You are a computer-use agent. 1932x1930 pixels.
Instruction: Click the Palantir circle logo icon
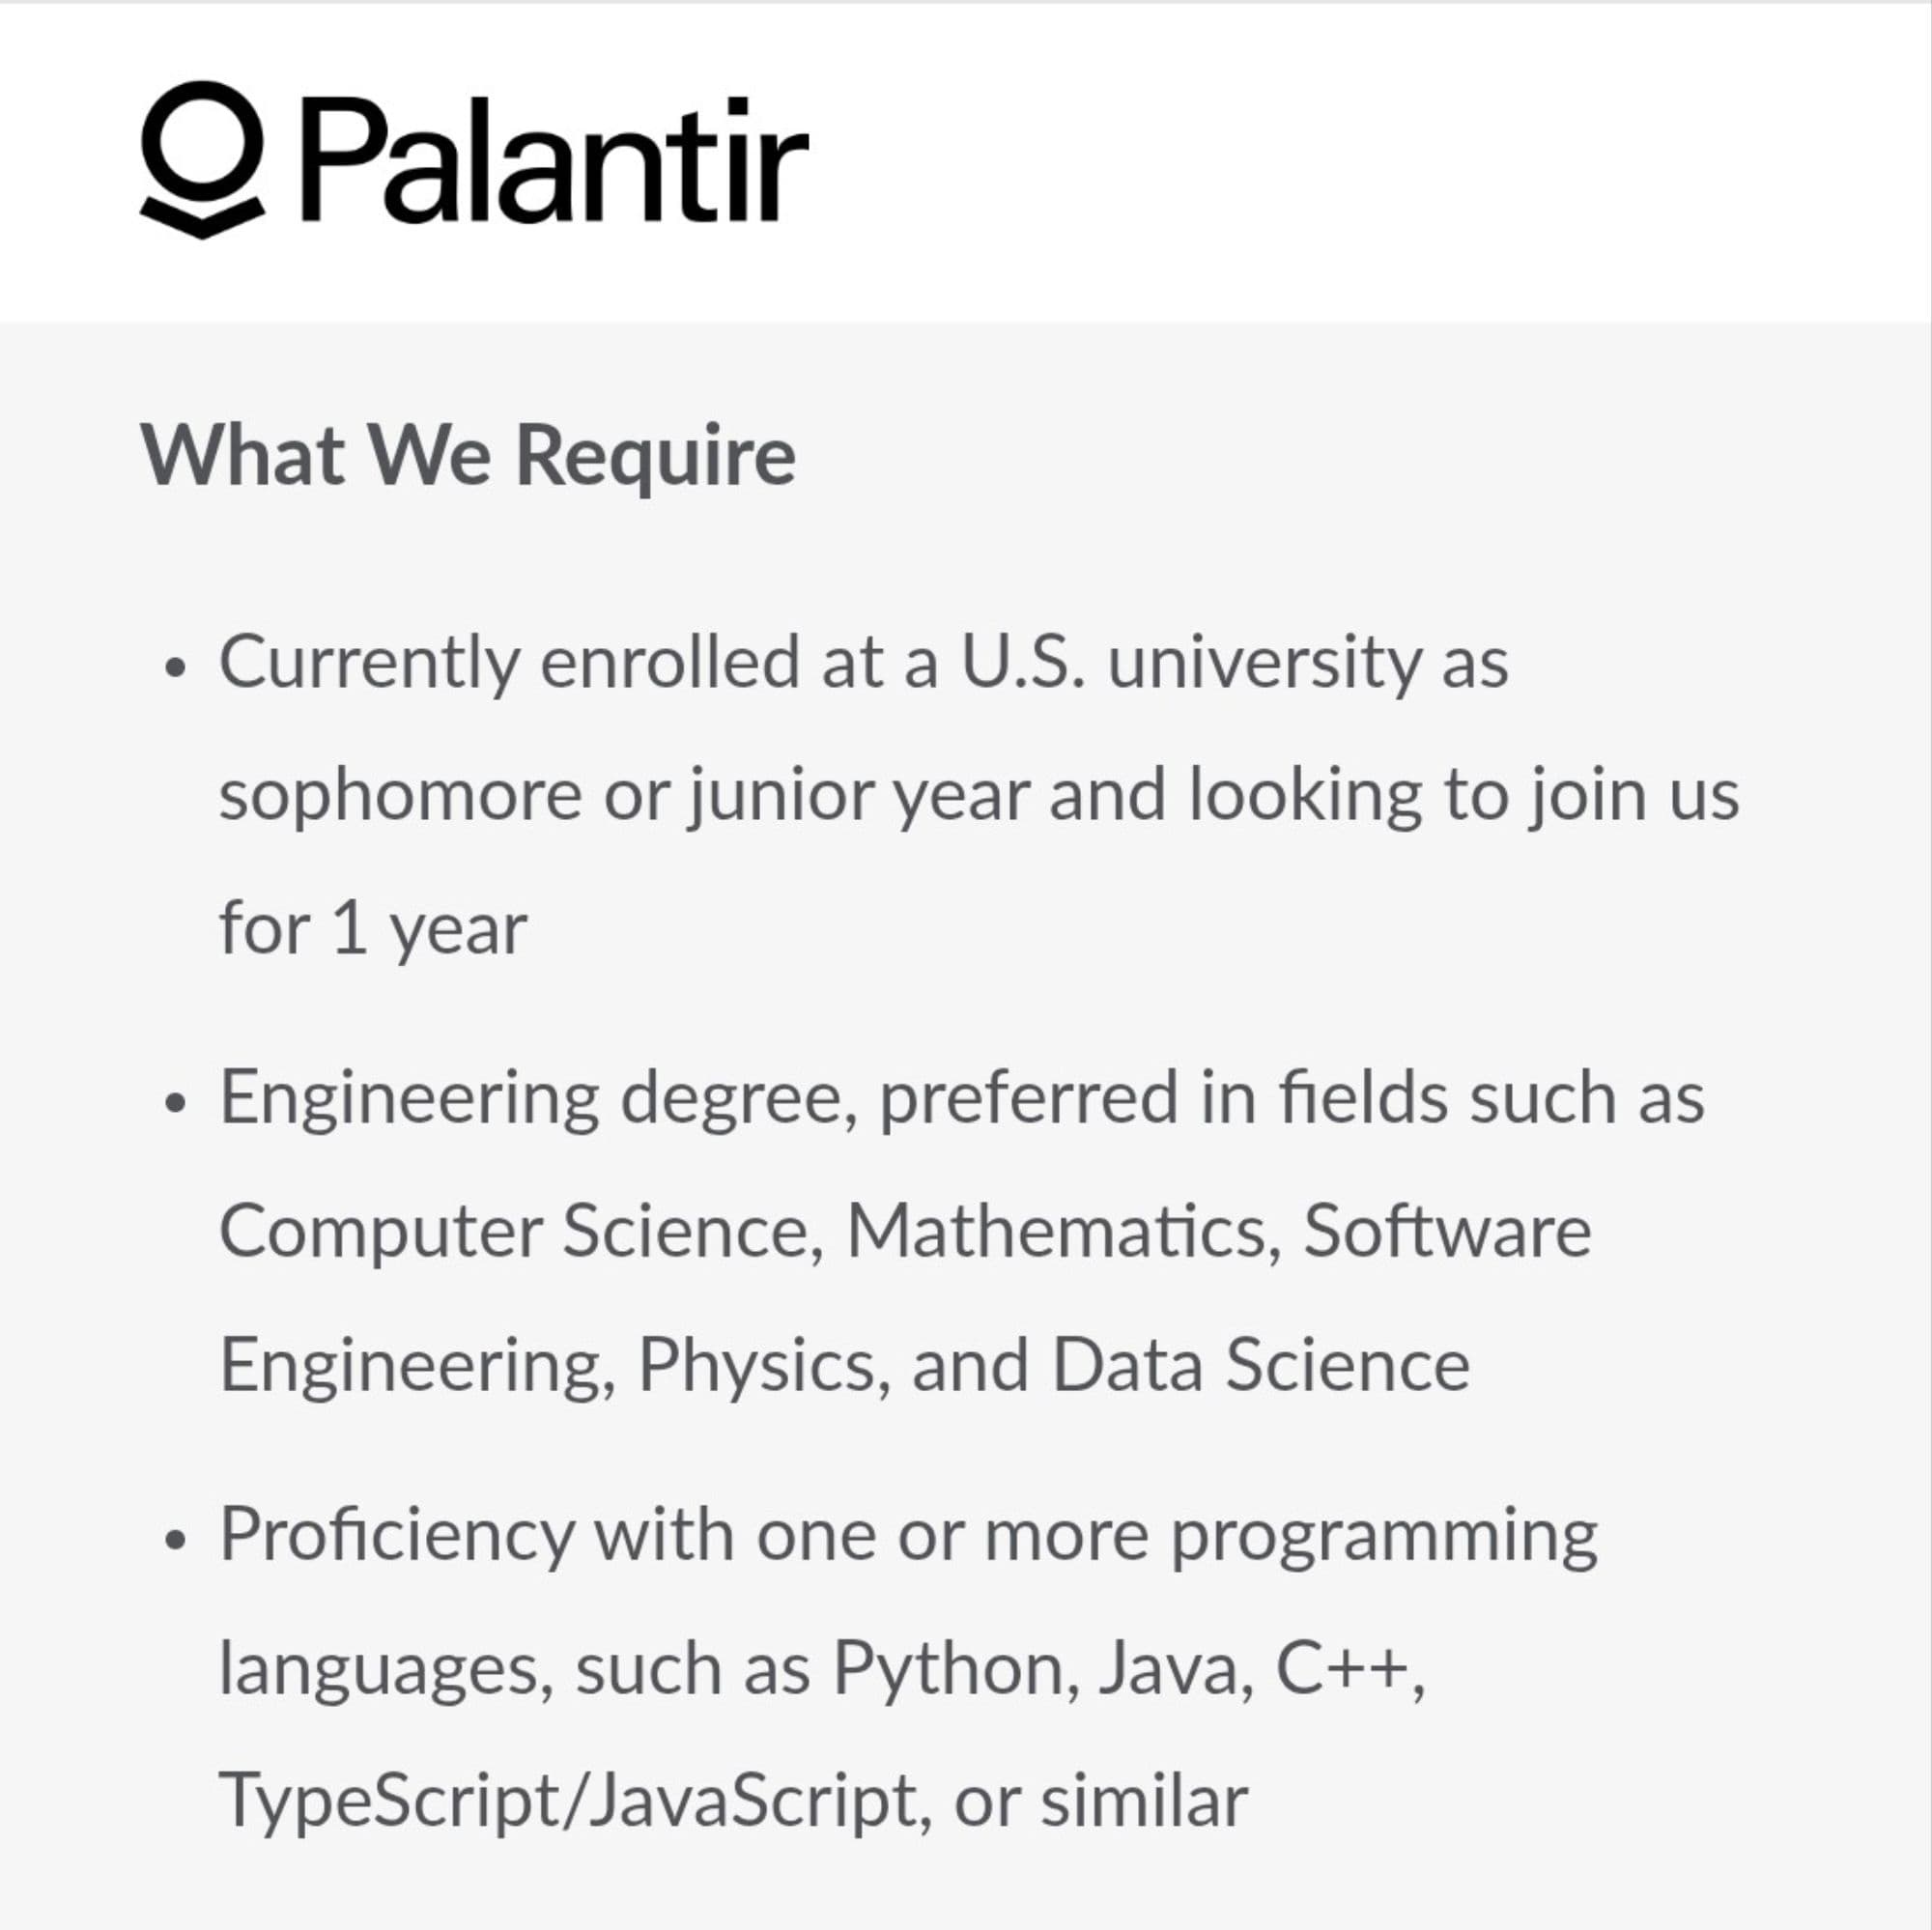202,158
